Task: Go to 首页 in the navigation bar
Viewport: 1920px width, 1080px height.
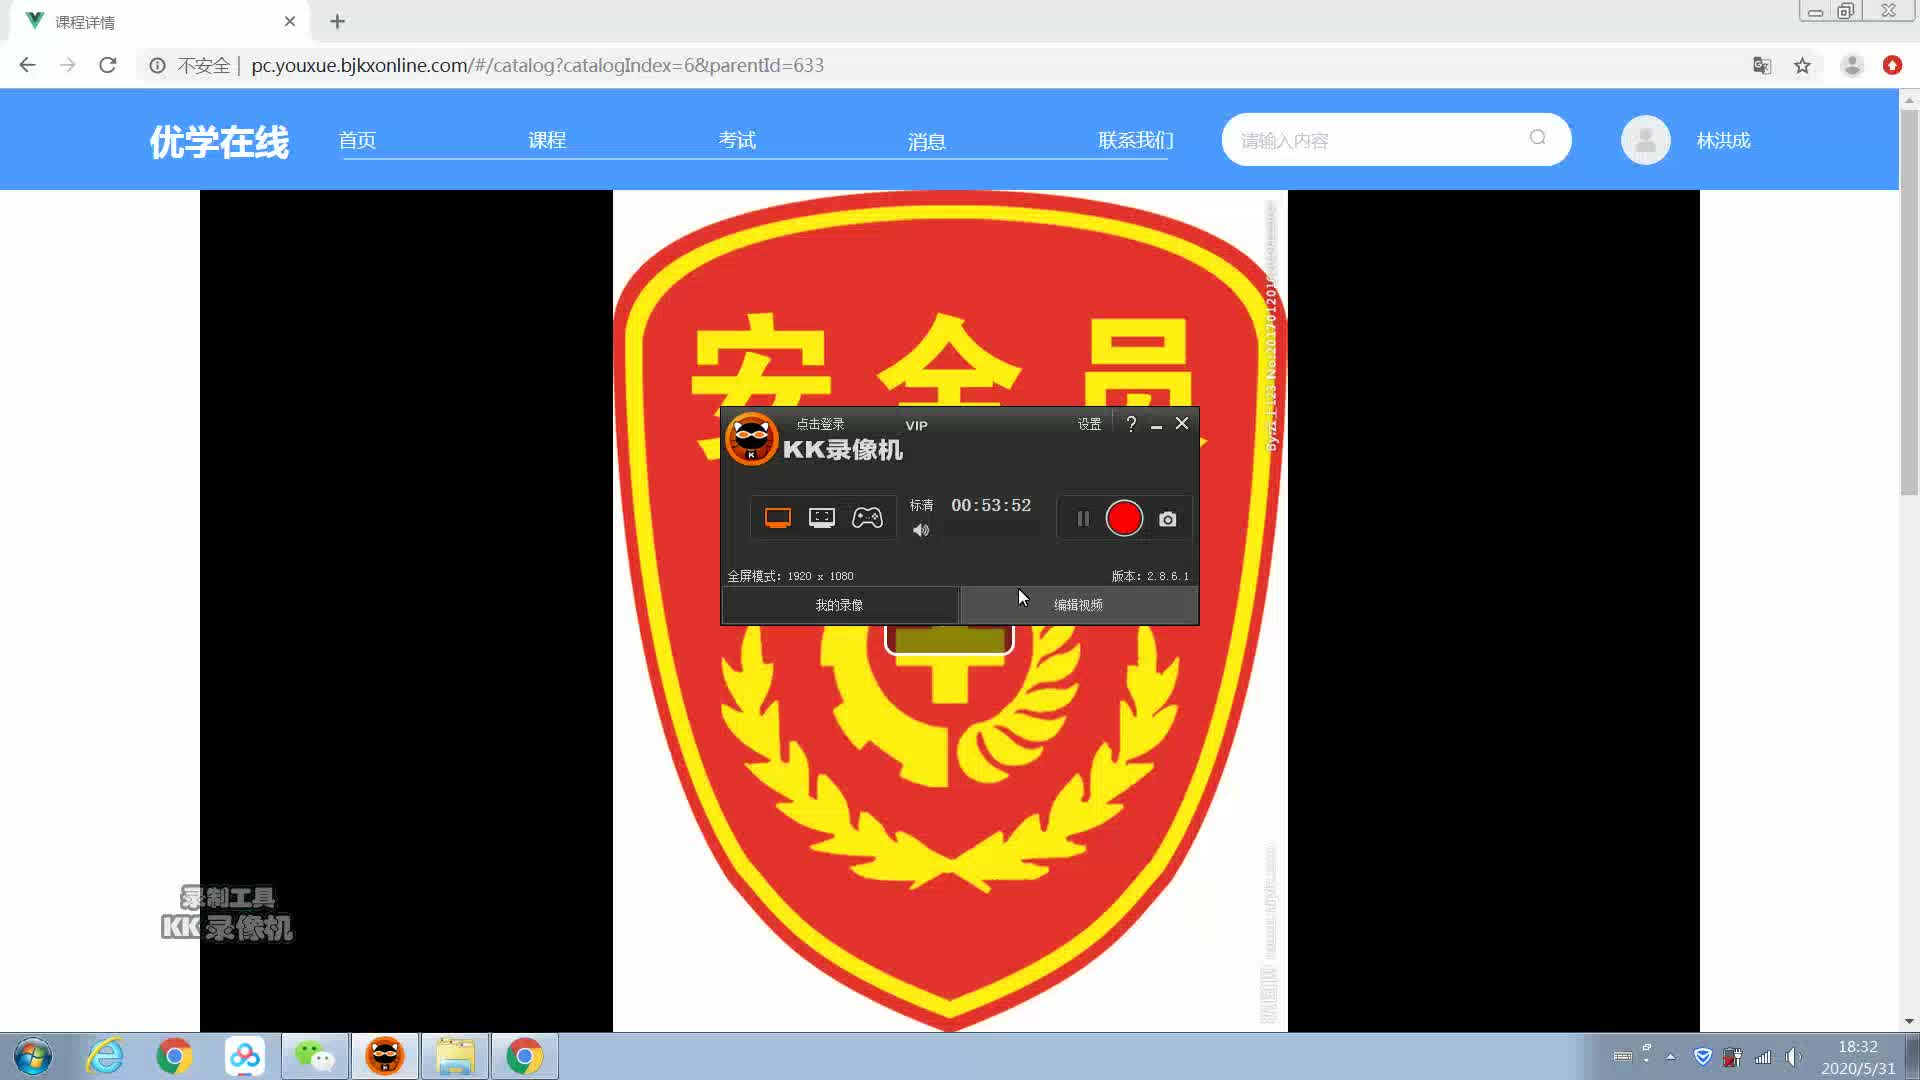Action: pyautogui.click(x=357, y=140)
